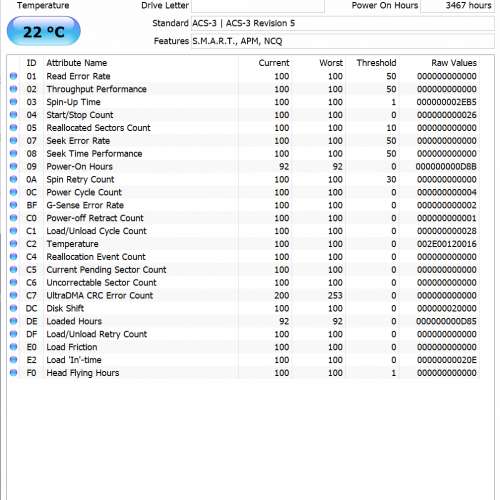Select the Power-On Hours raw value 000000000D8B
The height and width of the screenshot is (500, 500).
tap(446, 166)
